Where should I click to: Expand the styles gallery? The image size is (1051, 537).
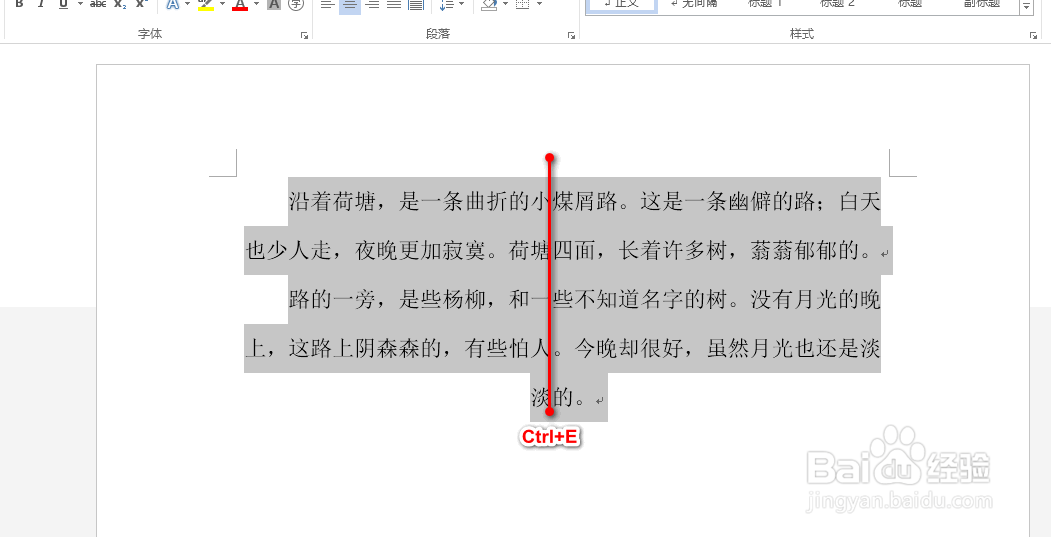[x=1026, y=6]
